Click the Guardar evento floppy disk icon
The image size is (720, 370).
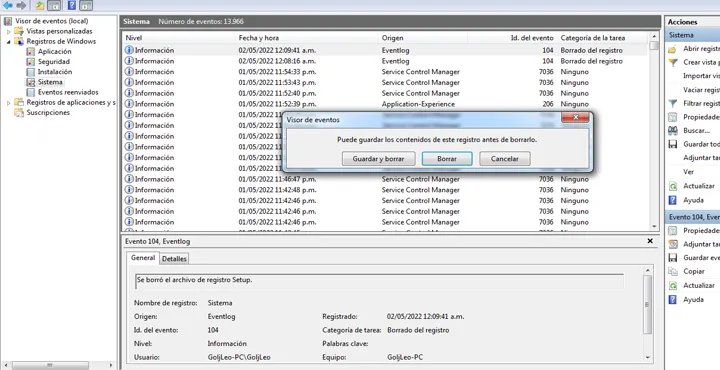tap(673, 258)
